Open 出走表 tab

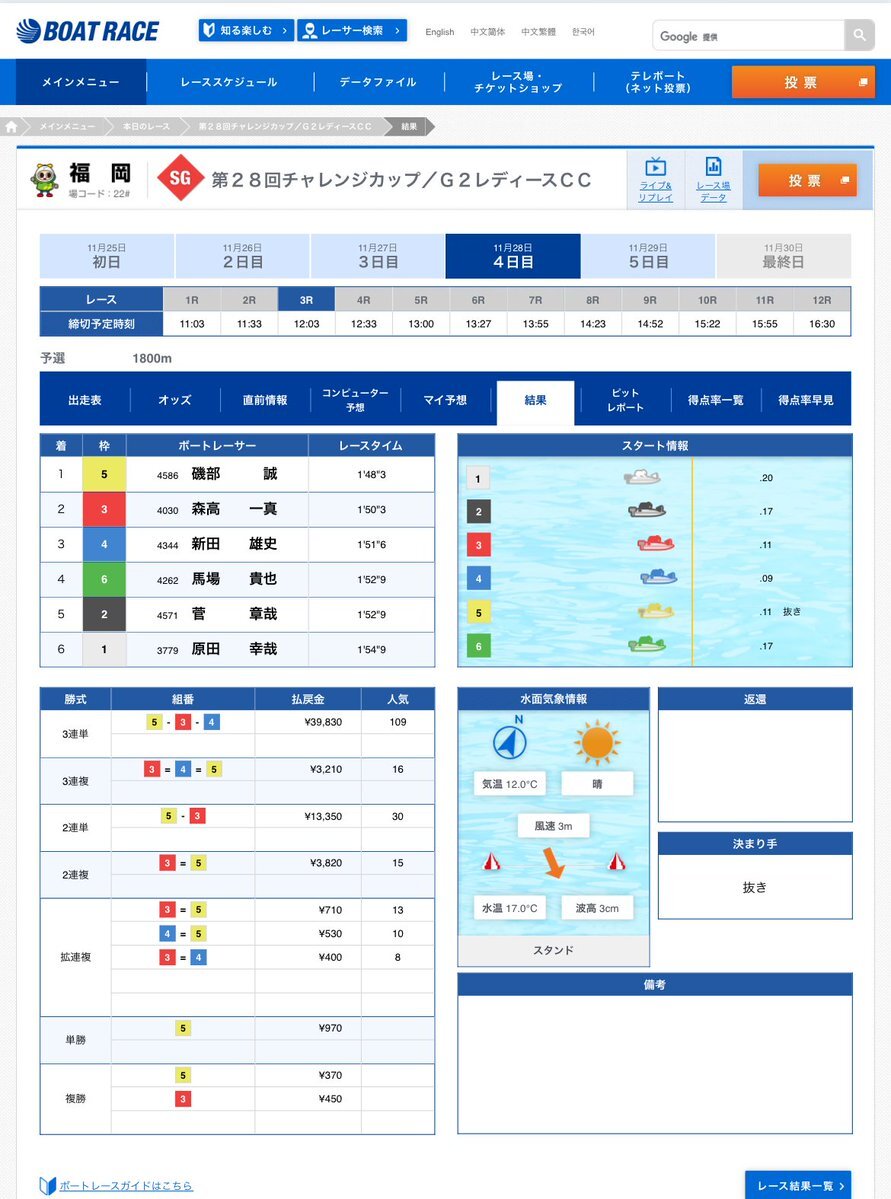[x=85, y=400]
